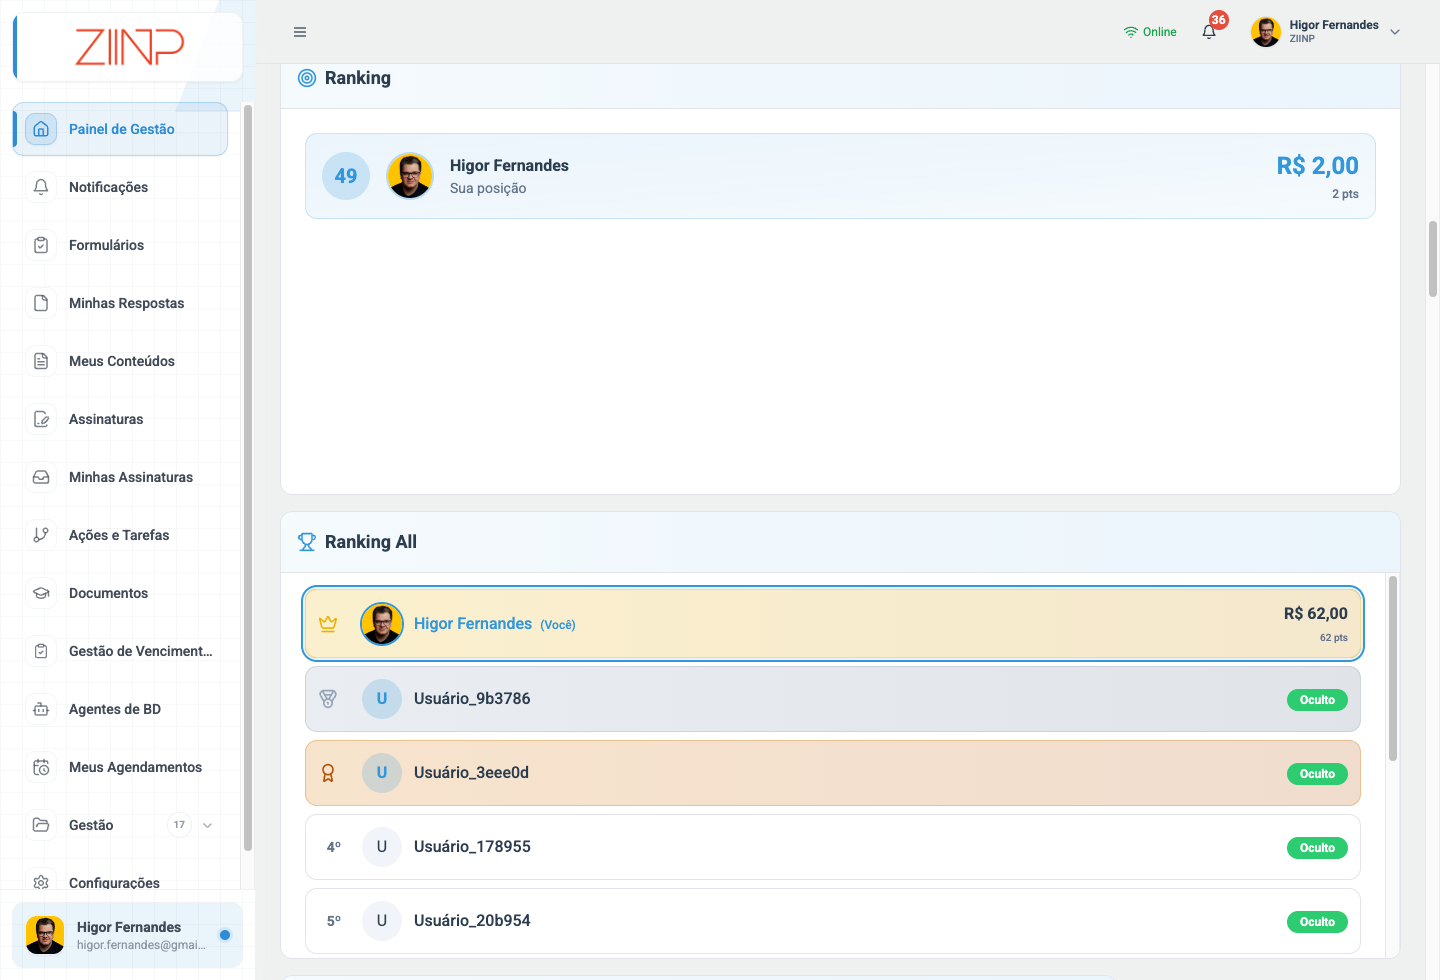Select Documentos in the sidebar

[x=121, y=593]
